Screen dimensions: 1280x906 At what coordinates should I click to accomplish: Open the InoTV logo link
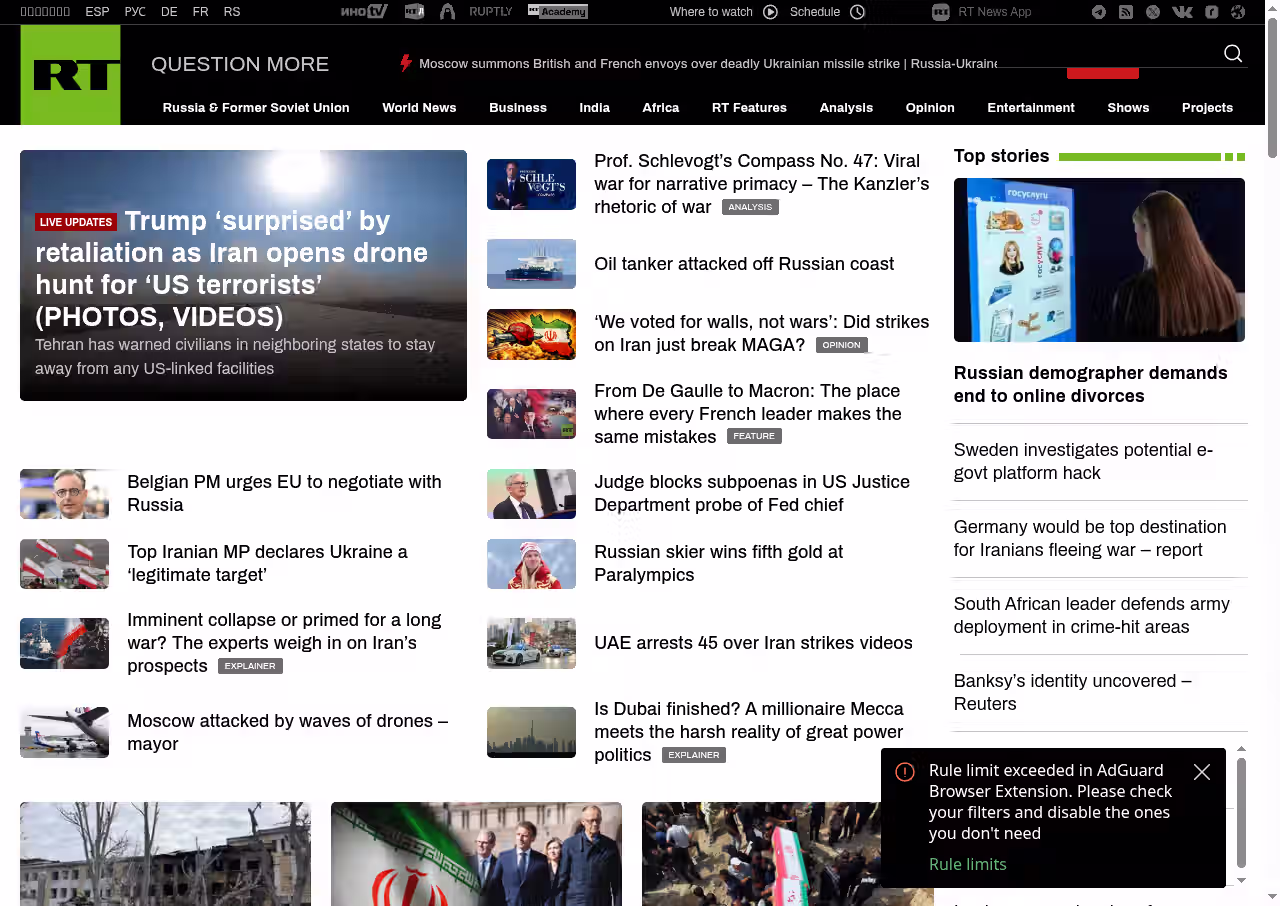click(364, 12)
